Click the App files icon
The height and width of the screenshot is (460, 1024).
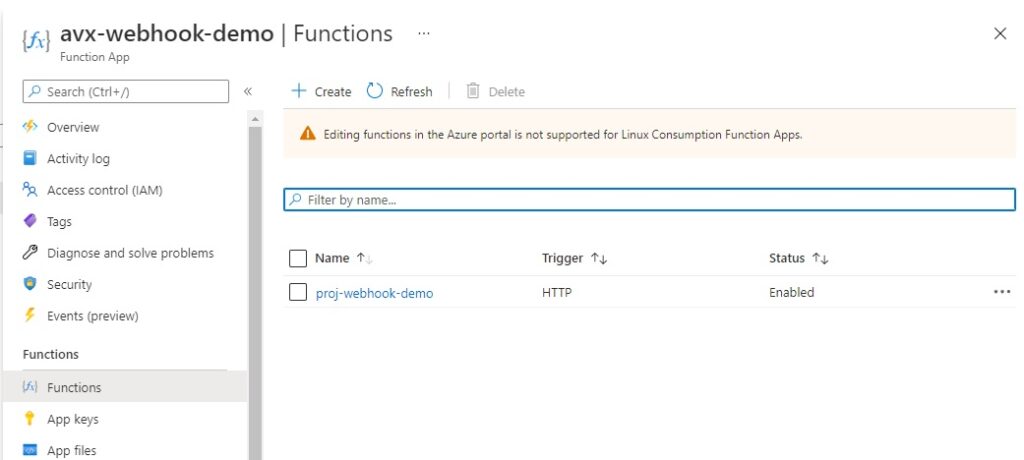click(30, 450)
